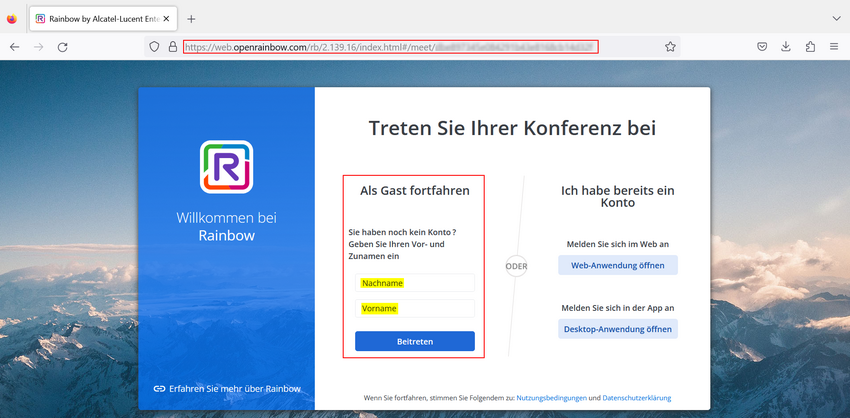Open the extensions puzzle icon
This screenshot has width=850, height=418.
coord(810,47)
